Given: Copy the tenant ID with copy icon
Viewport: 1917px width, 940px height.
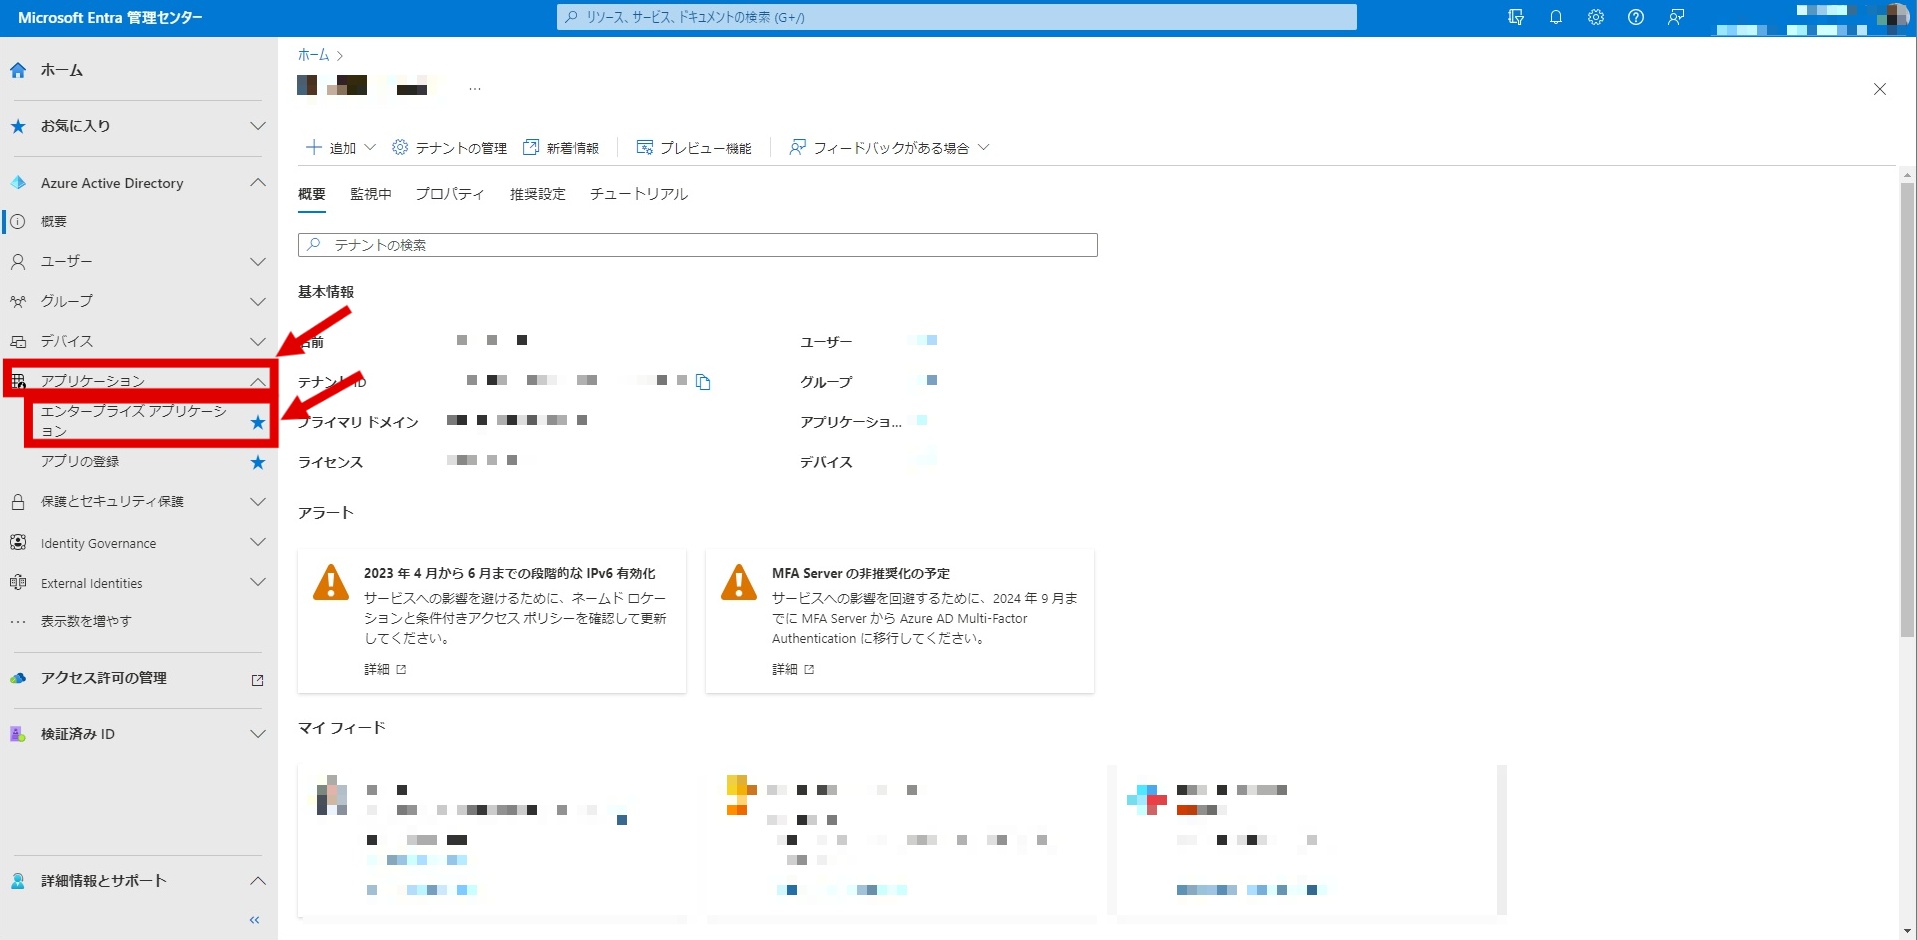Looking at the screenshot, I should 703,382.
